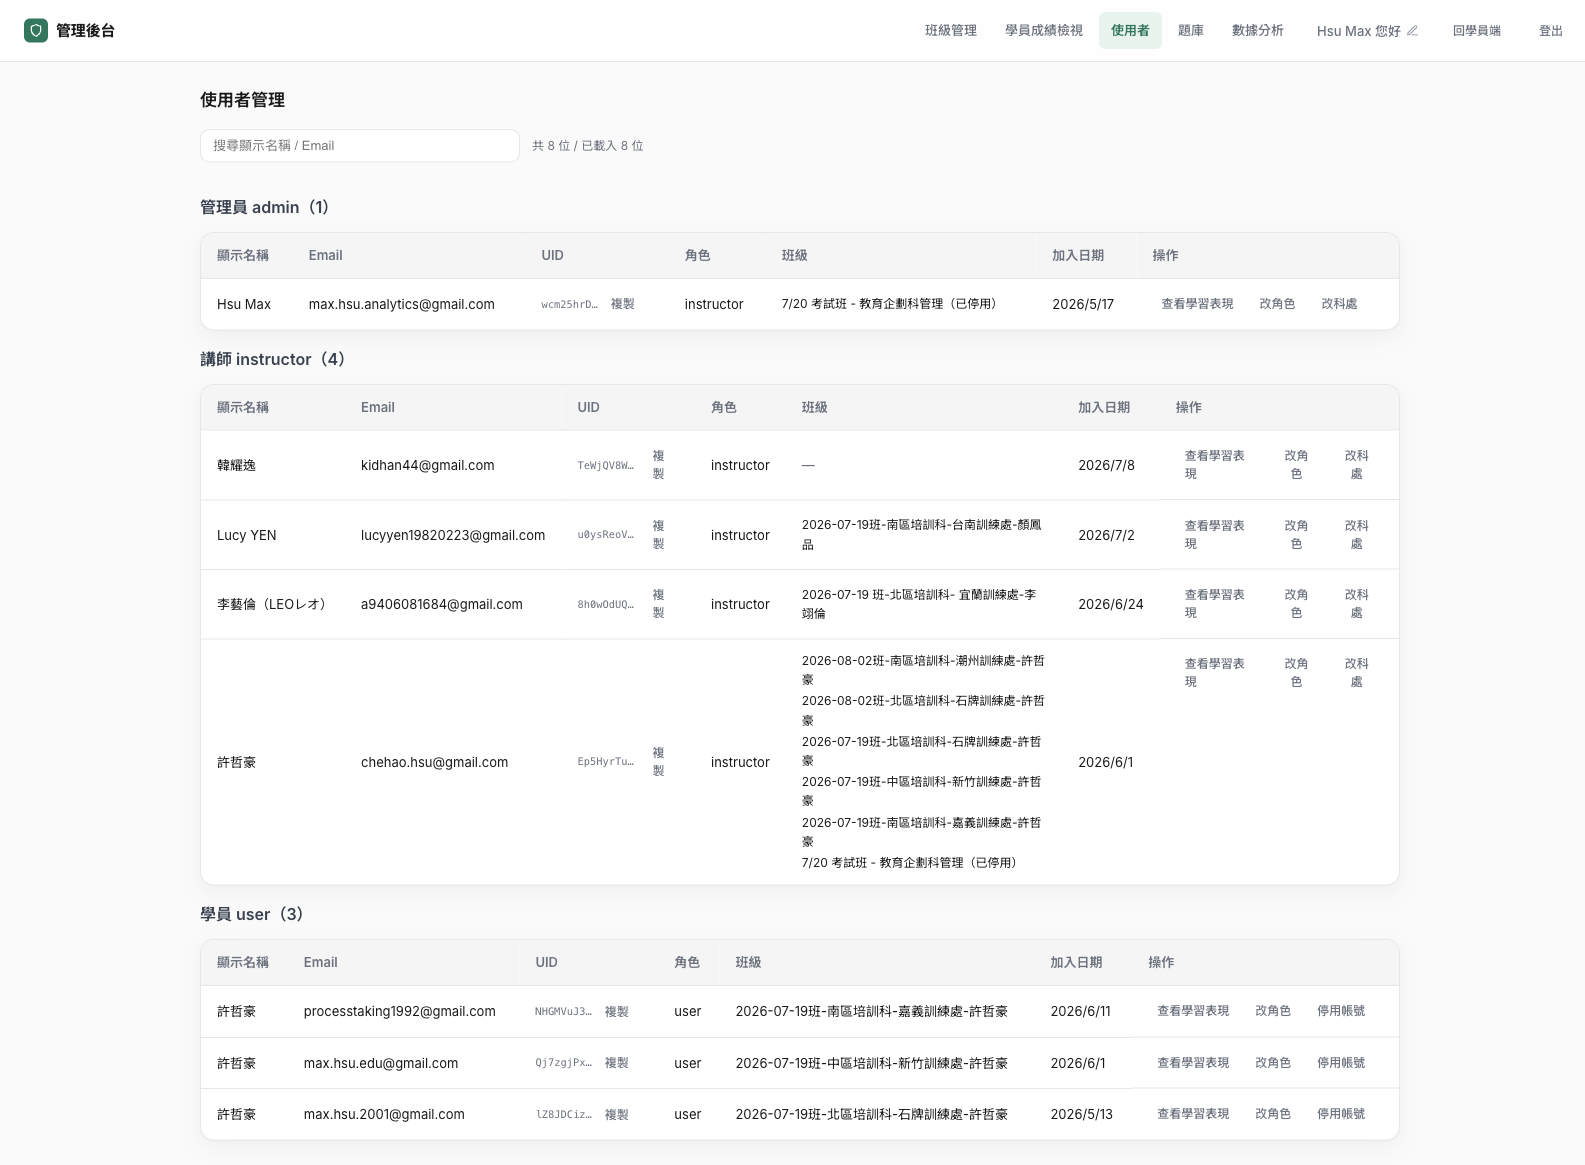
Task: Click 改角色 for 李藝倫（LEOレオ）
Action: [x=1296, y=604]
